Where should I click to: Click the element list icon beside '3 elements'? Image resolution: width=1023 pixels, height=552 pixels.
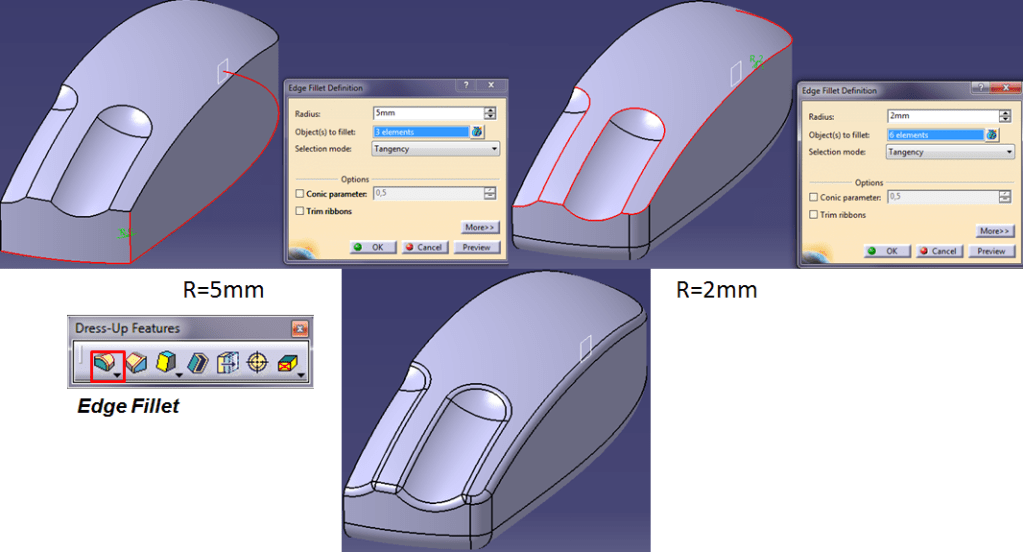pyautogui.click(x=478, y=131)
